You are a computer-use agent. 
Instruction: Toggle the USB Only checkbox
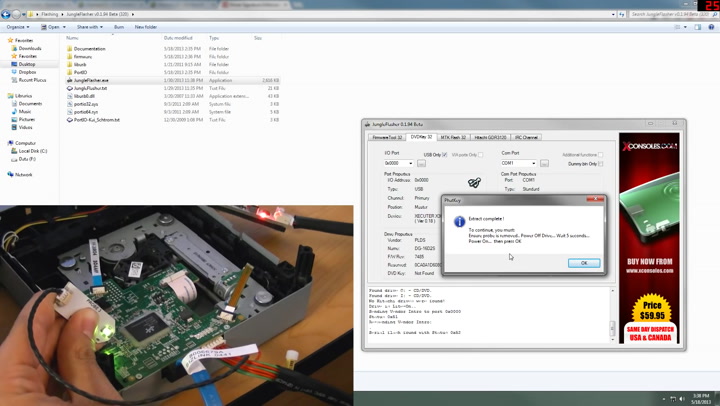point(445,155)
